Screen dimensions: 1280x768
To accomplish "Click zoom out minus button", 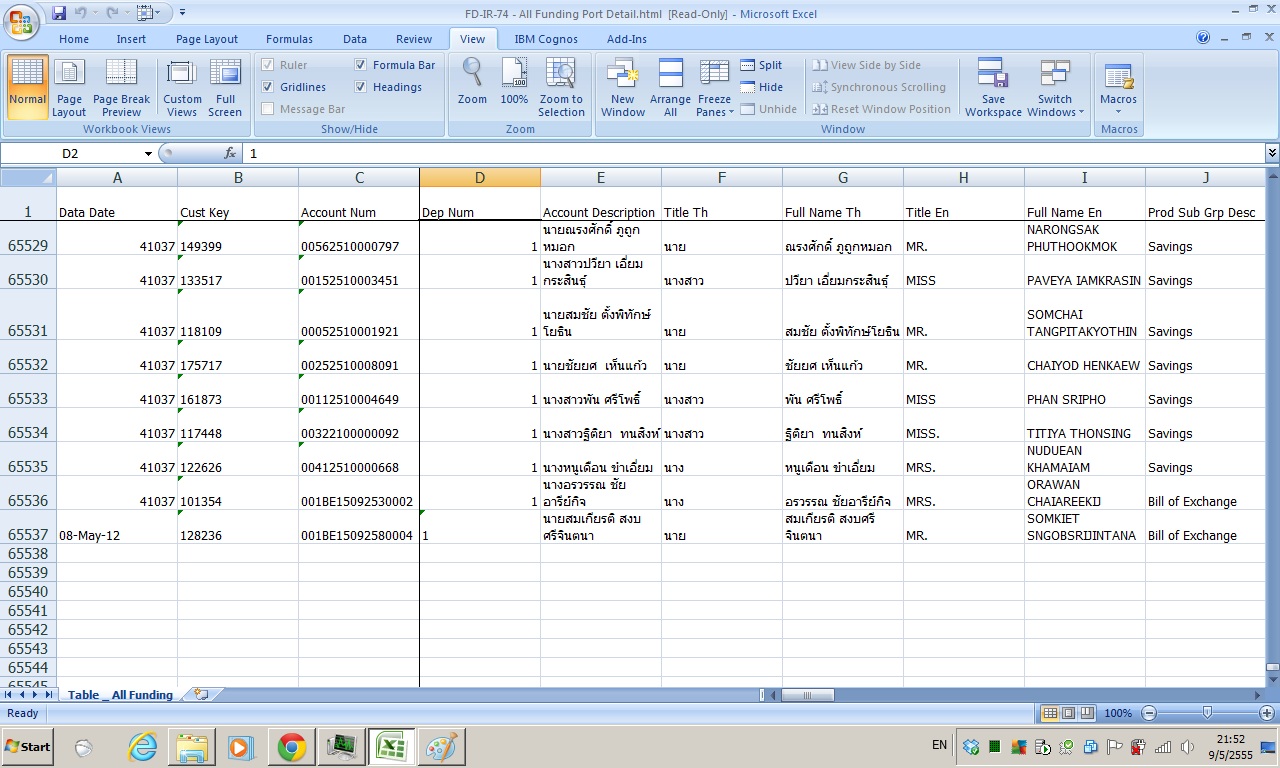I will 1149,713.
